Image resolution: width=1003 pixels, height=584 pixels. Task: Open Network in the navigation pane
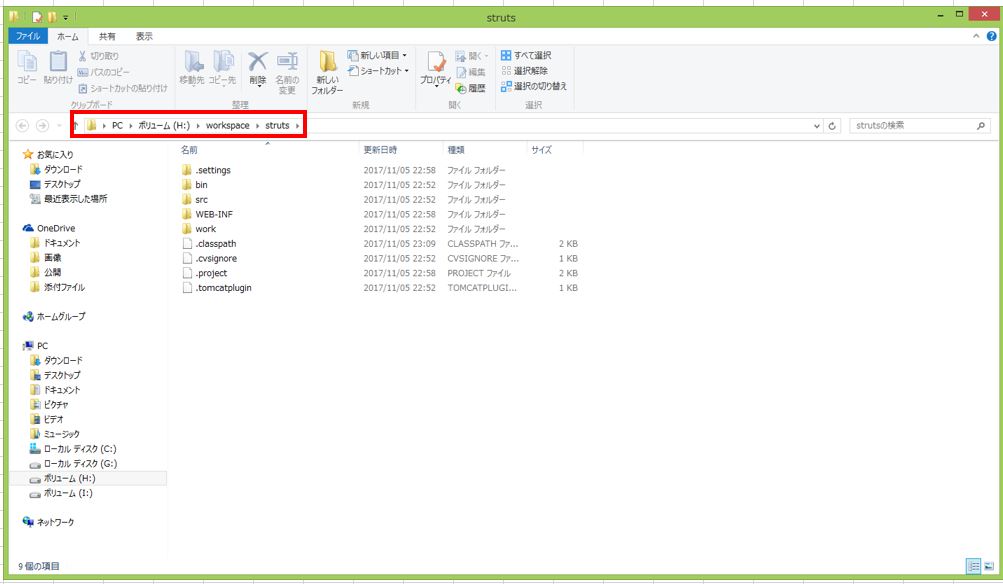[55, 523]
